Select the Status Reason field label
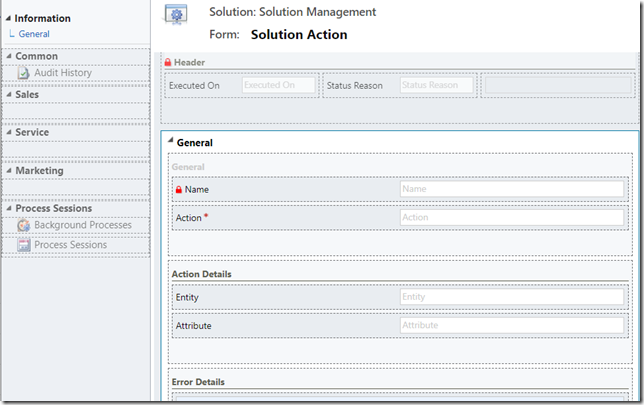This screenshot has width=644, height=405. (354, 85)
